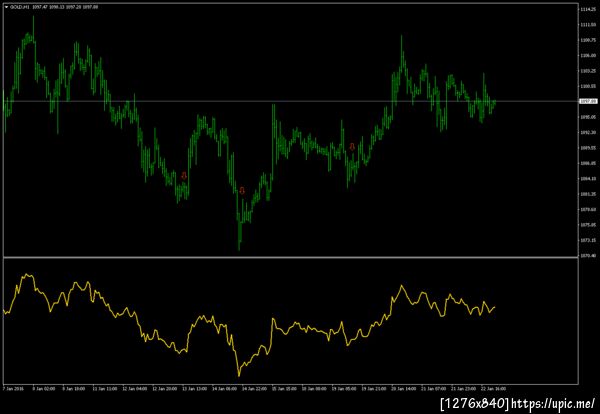Select the red arrow marker at lowest dip
Image resolution: width=600 pixels, height=414 pixels.
242,190
